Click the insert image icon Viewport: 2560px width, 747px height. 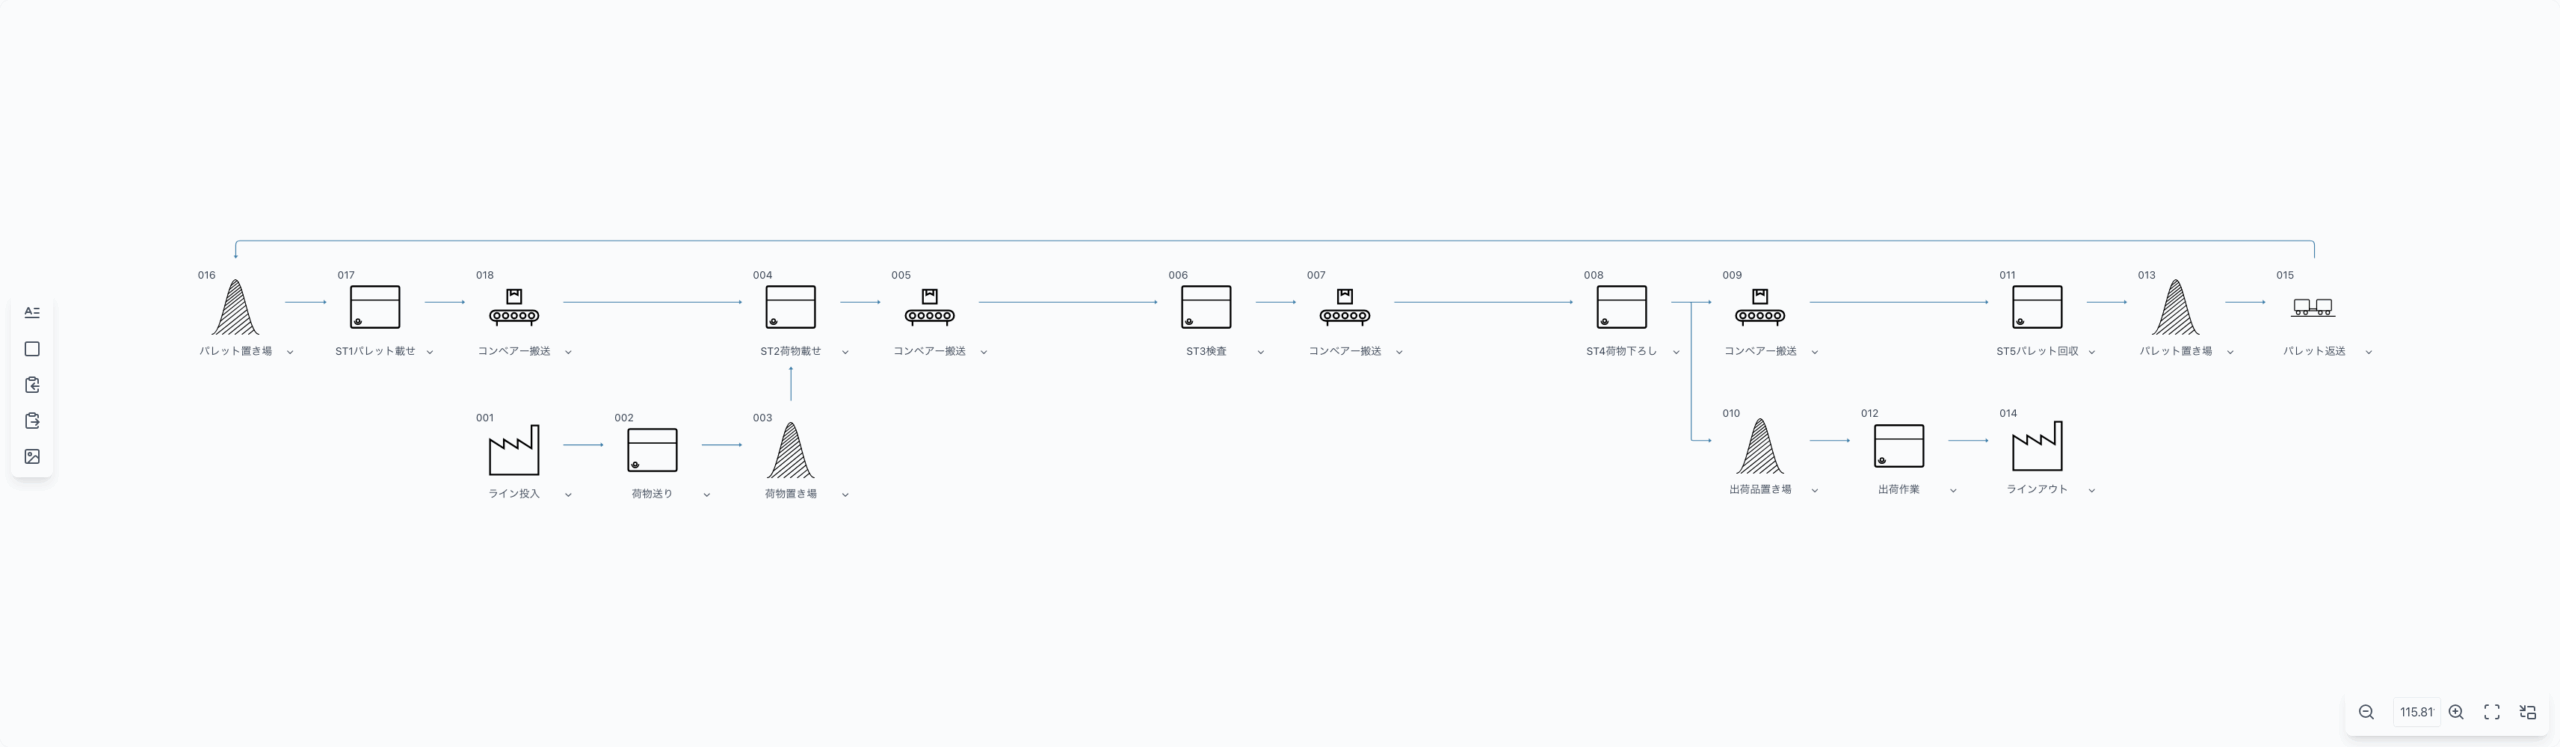pyautogui.click(x=32, y=457)
